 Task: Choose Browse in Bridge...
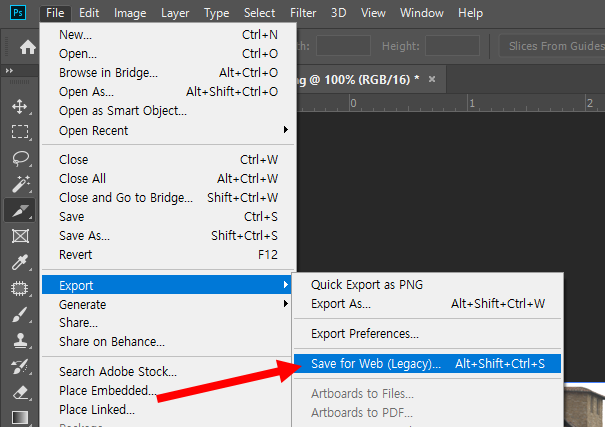(x=169, y=73)
